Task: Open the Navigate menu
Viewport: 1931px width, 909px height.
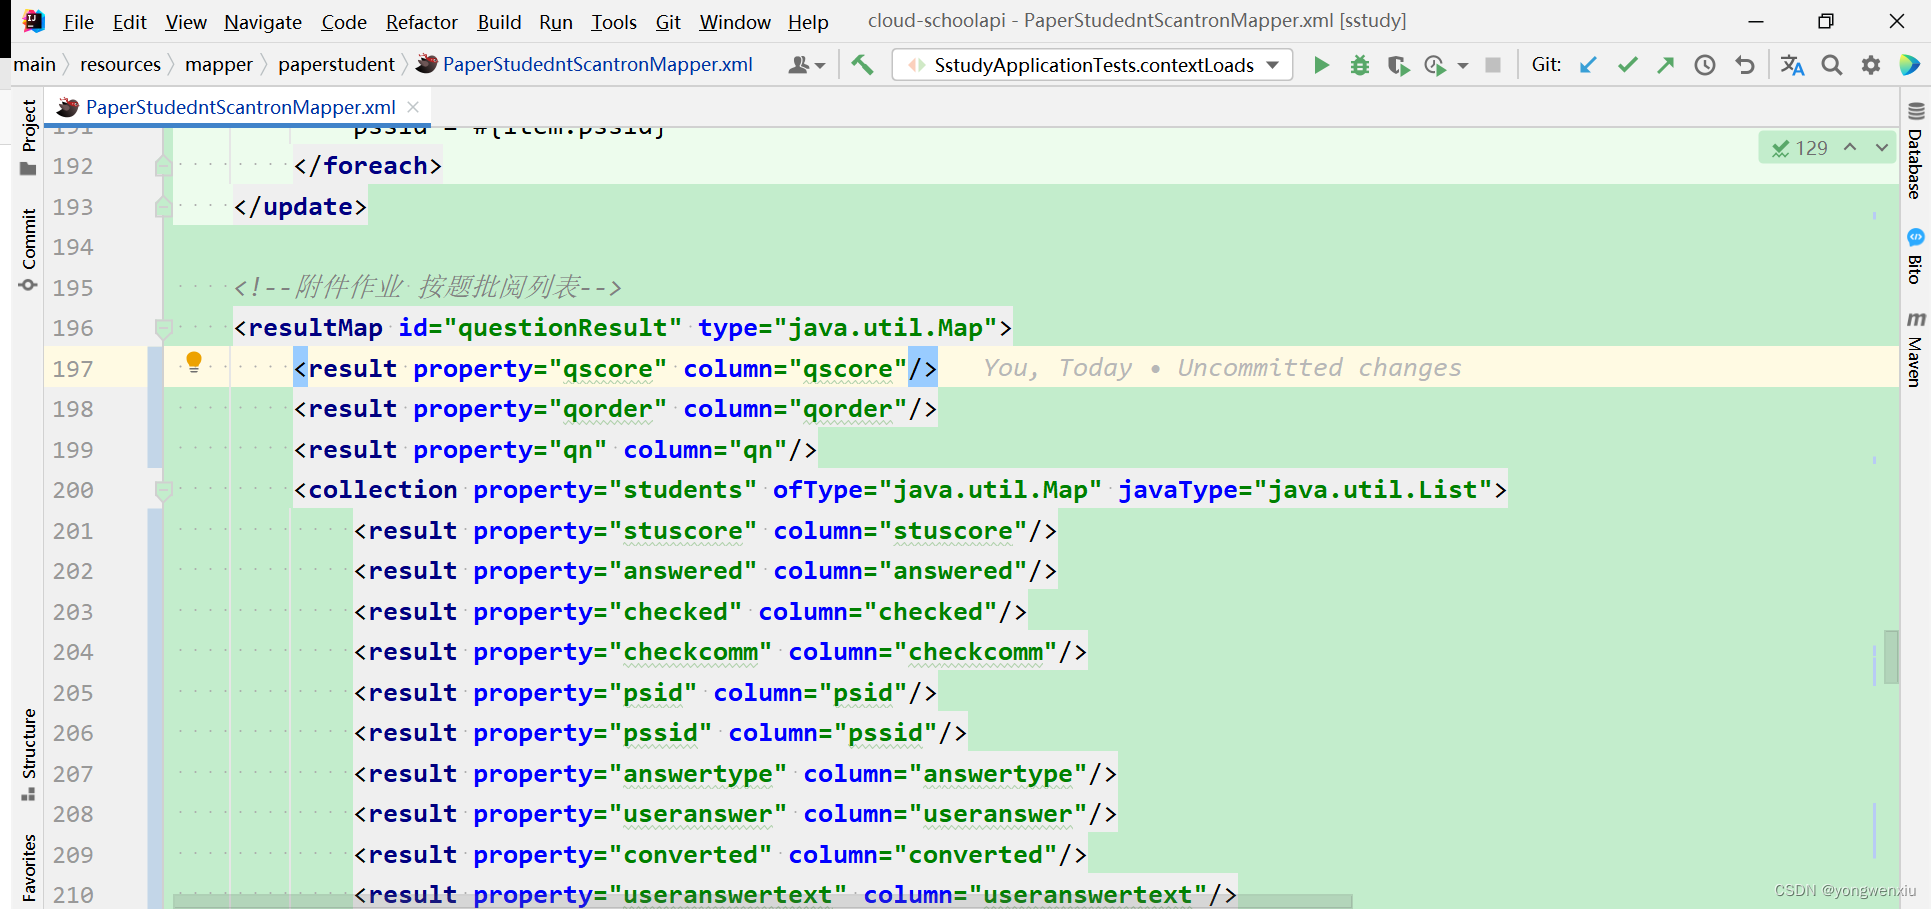Action: coord(263,22)
